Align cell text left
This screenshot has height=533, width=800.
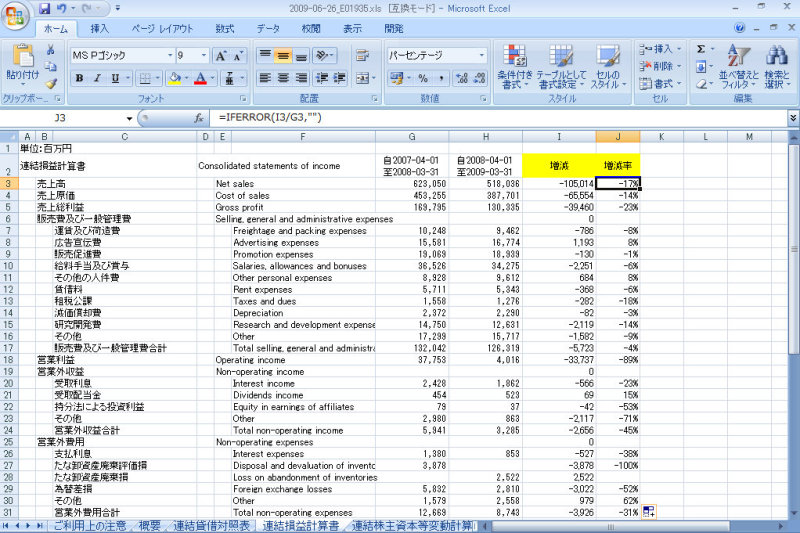265,78
